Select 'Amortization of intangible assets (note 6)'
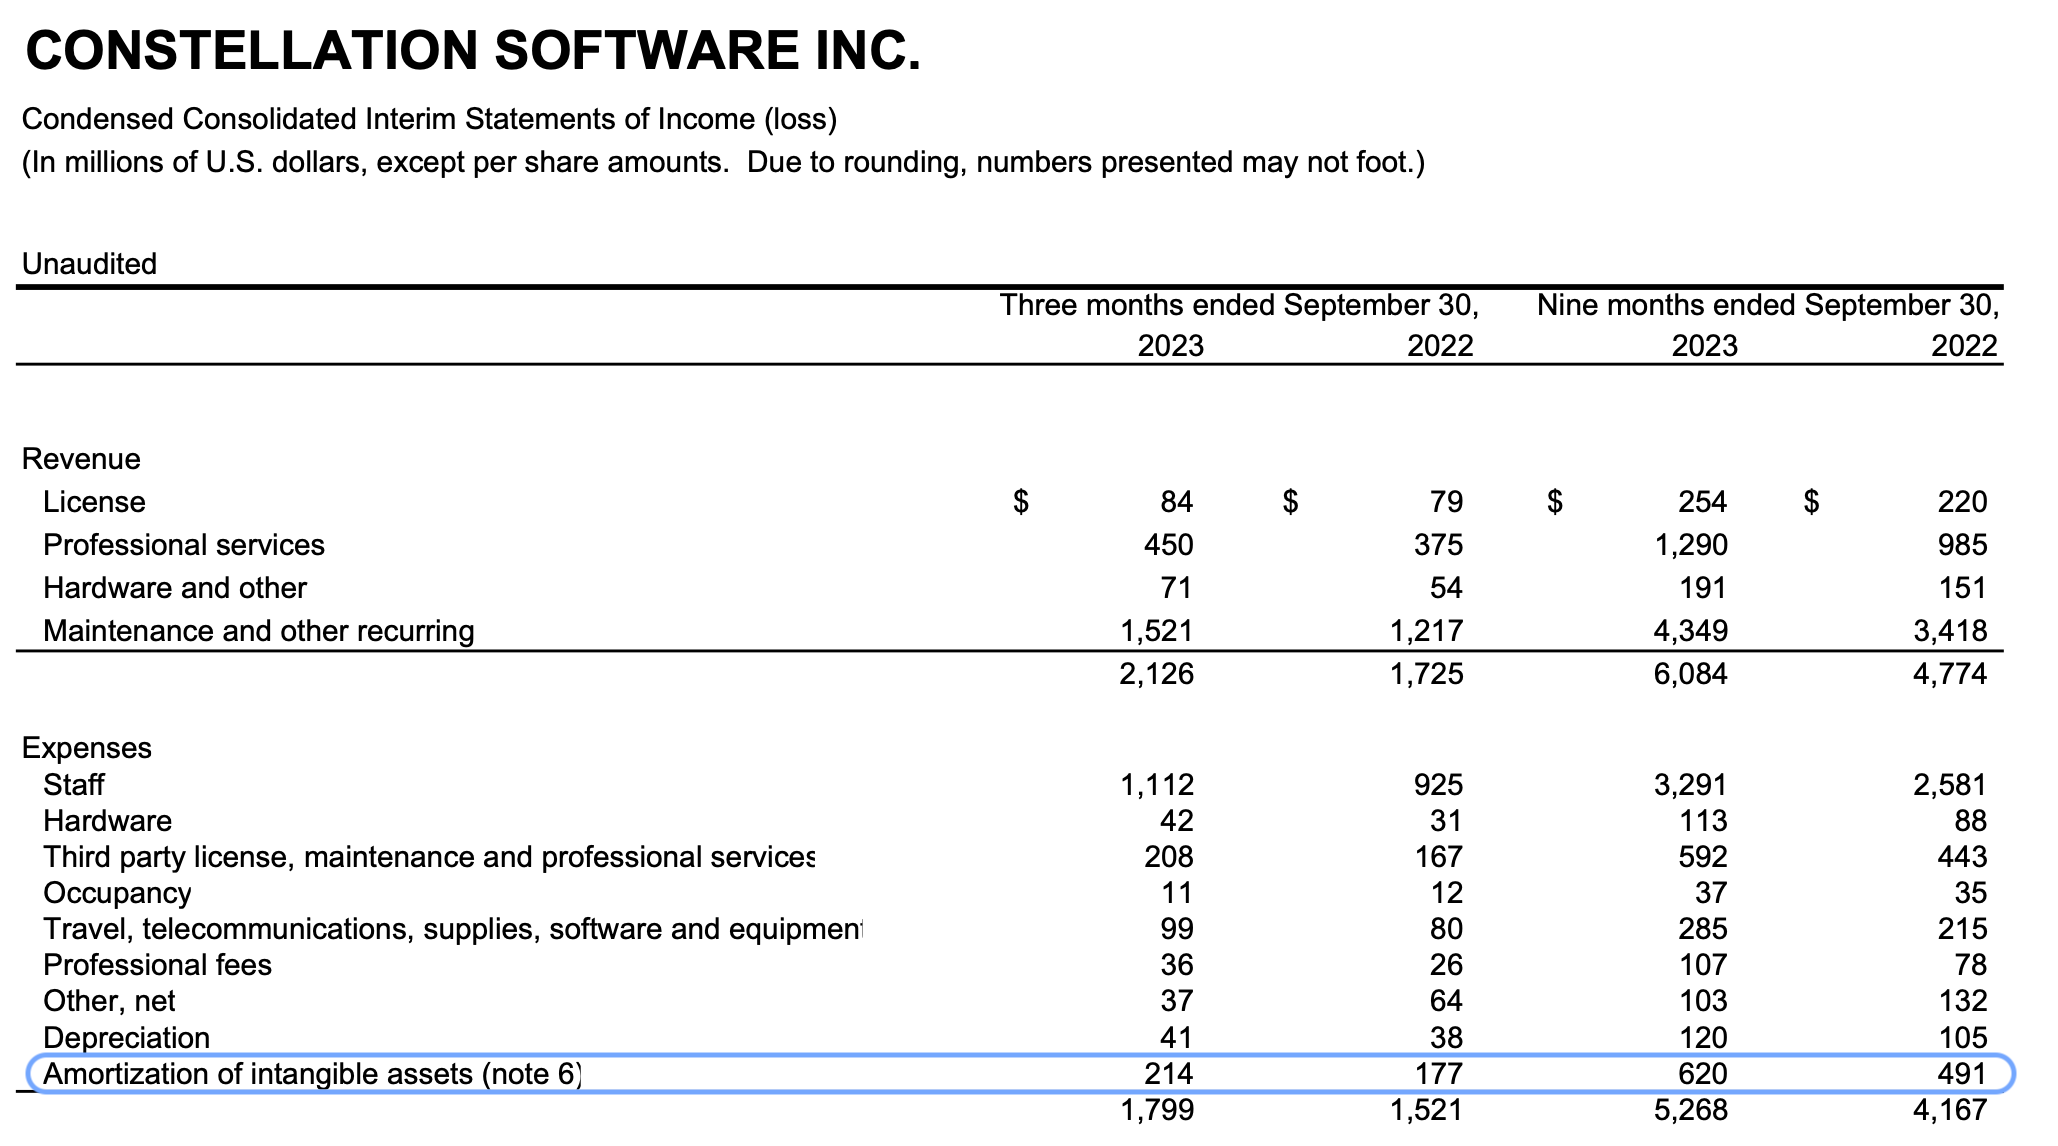Image resolution: width=2058 pixels, height=1146 pixels. 312,1074
